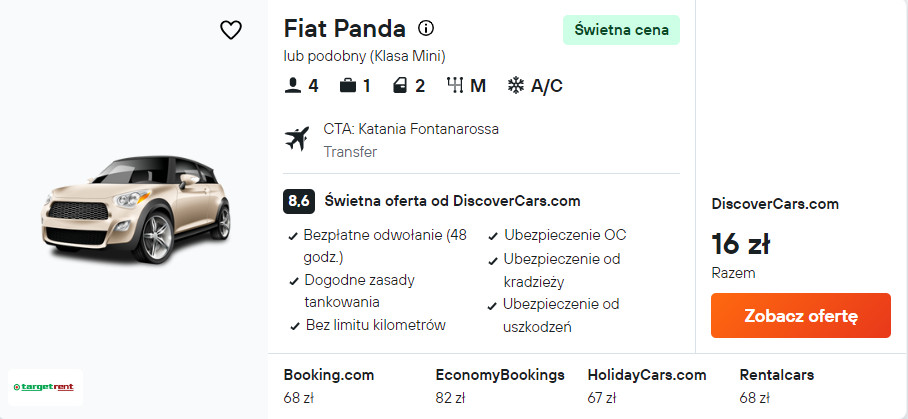908x419 pixels.
Task: Click the 8,6 rating score badge
Action: pos(298,201)
